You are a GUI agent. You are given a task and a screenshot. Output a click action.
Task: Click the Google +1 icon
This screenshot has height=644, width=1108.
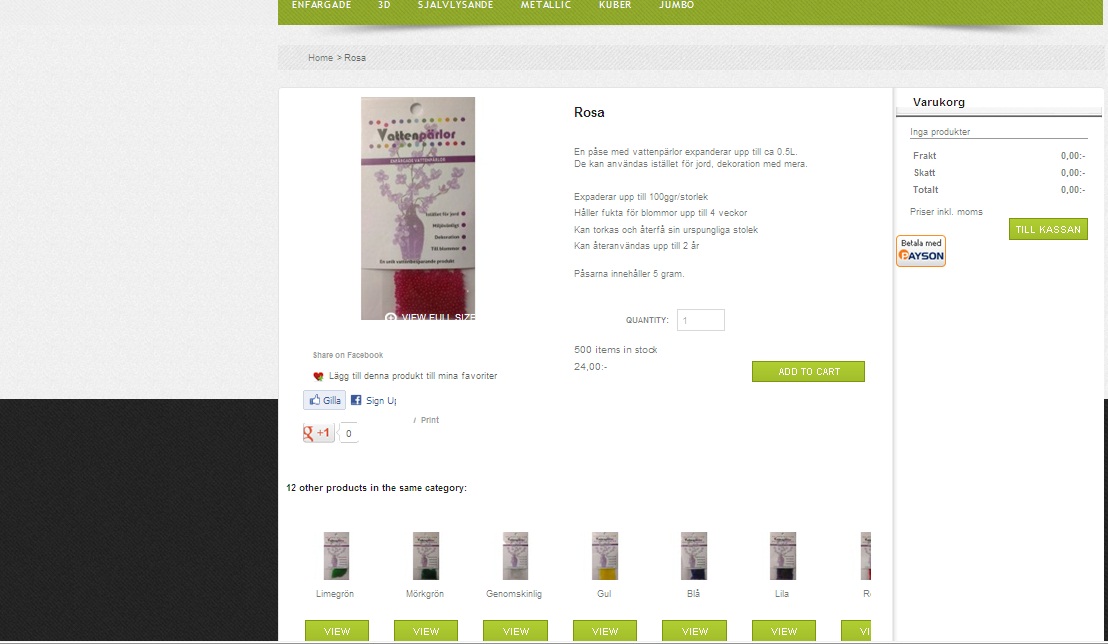pyautogui.click(x=318, y=433)
